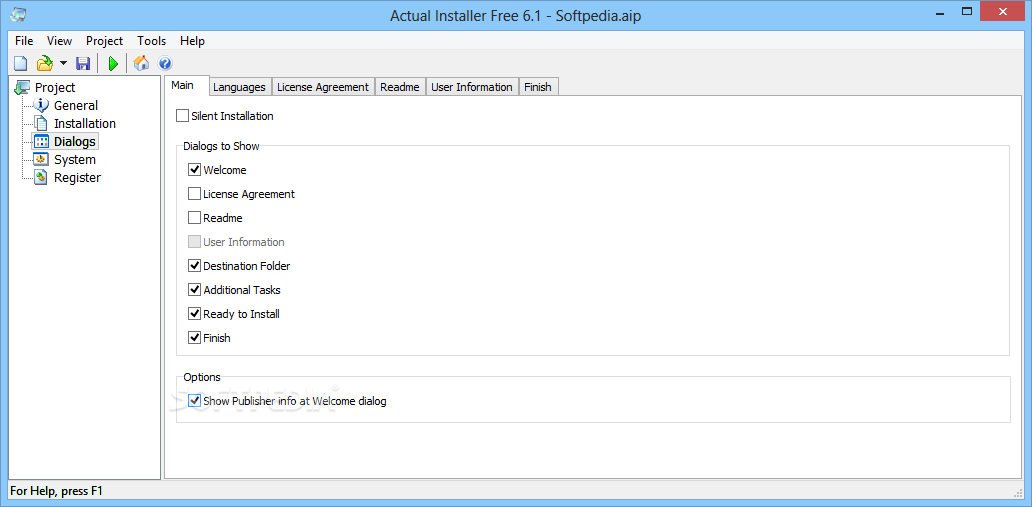Image resolution: width=1032 pixels, height=507 pixels.
Task: Click the Home page house icon
Action: click(141, 64)
